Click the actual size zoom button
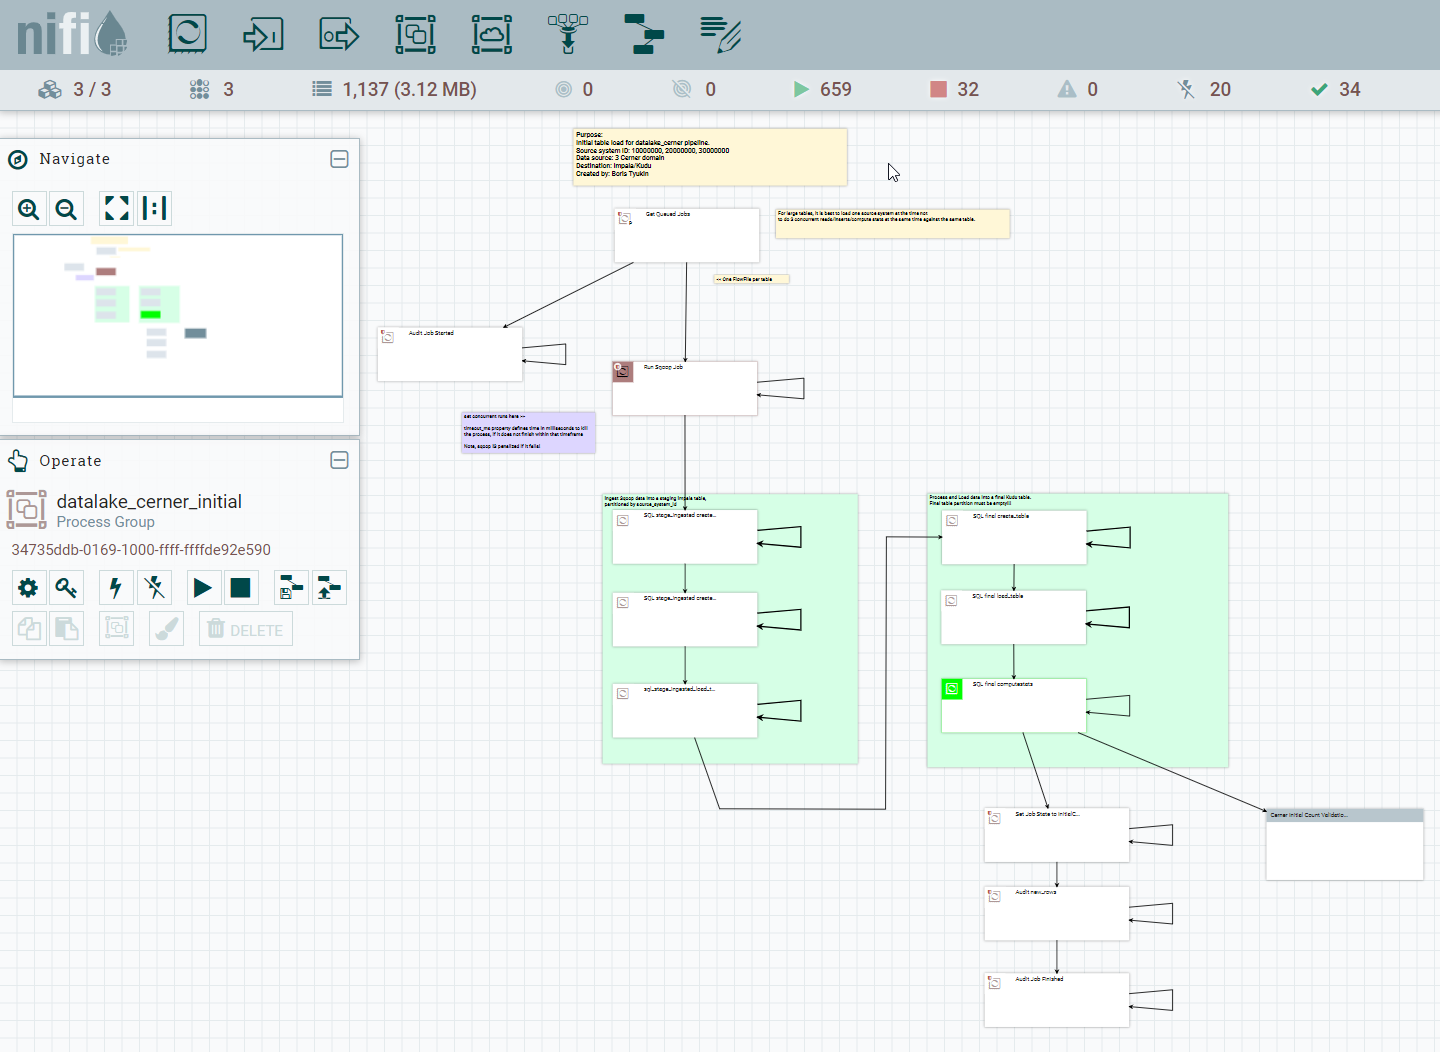The height and width of the screenshot is (1052, 1440). coord(154,208)
